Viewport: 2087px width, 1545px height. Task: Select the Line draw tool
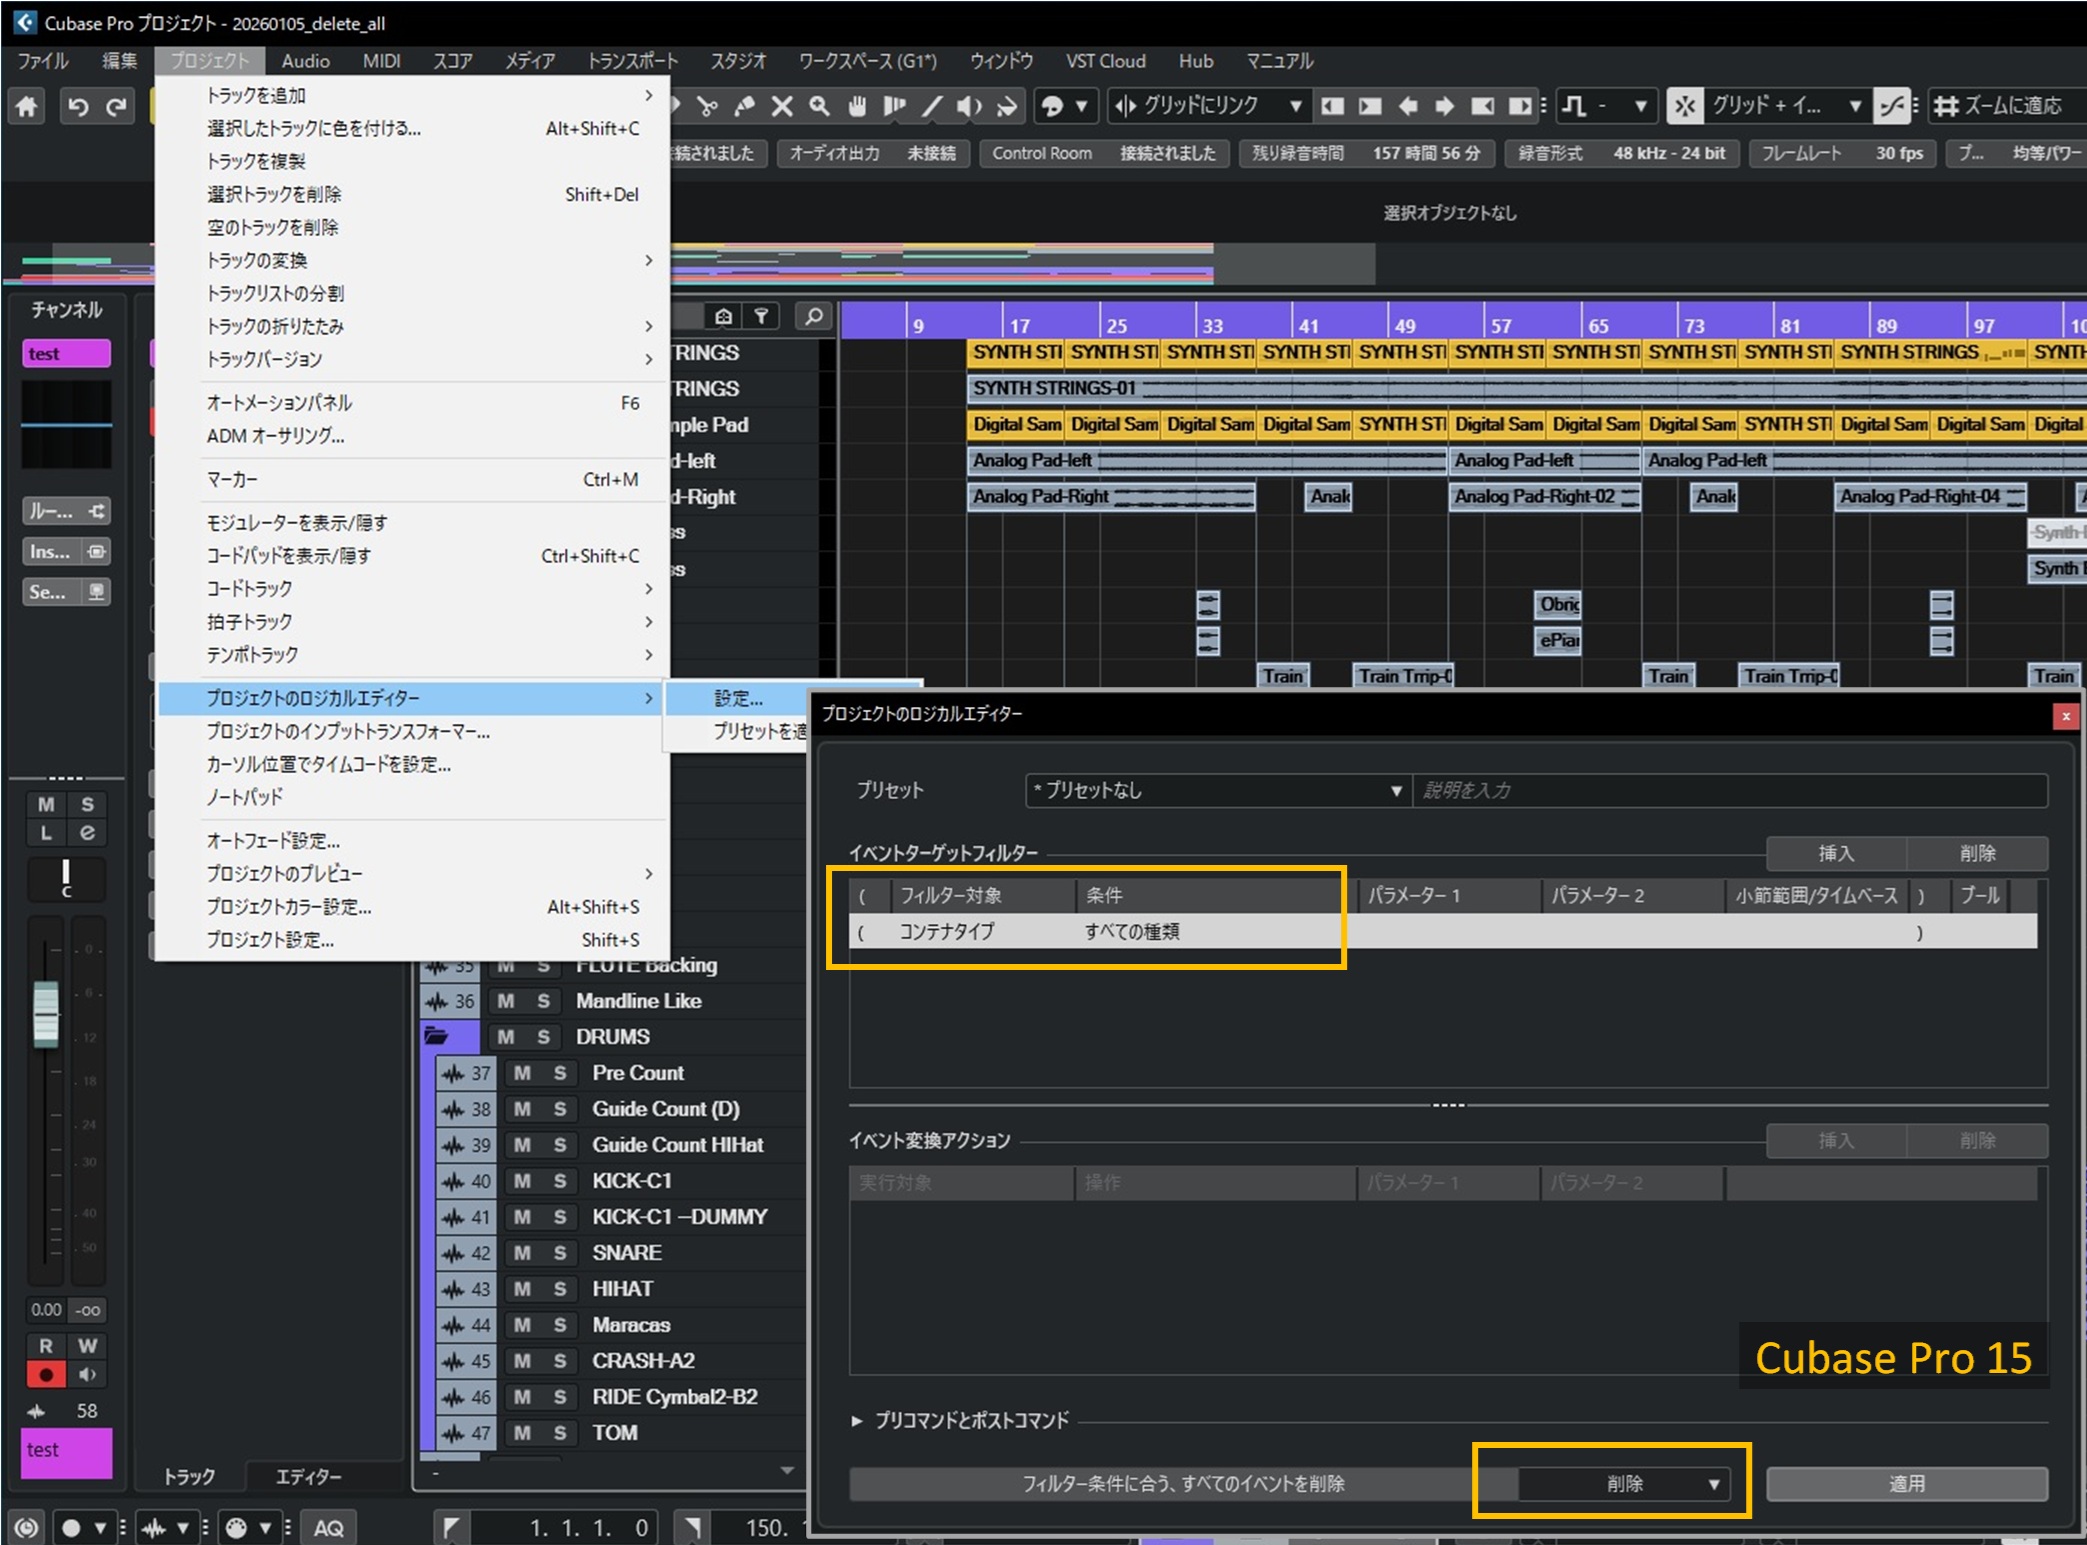click(x=931, y=106)
